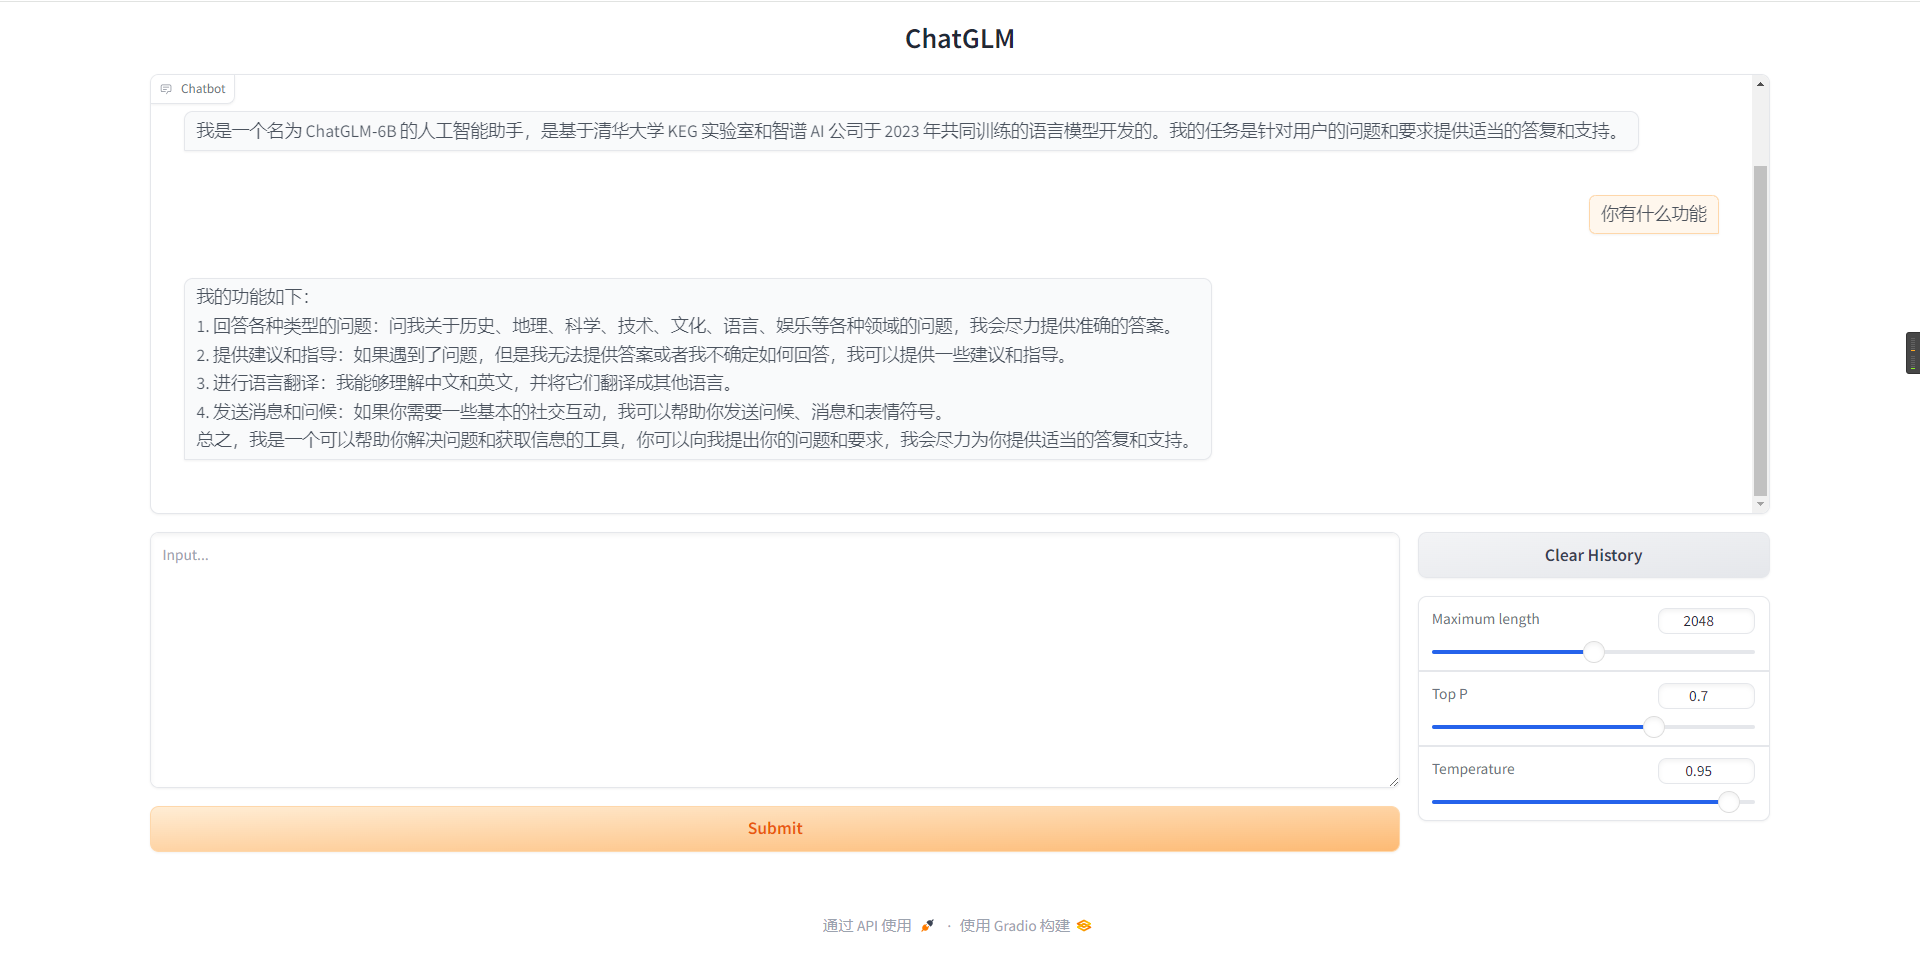Focus the Temperature value field
Viewport: 1920px width, 955px height.
[x=1706, y=771]
